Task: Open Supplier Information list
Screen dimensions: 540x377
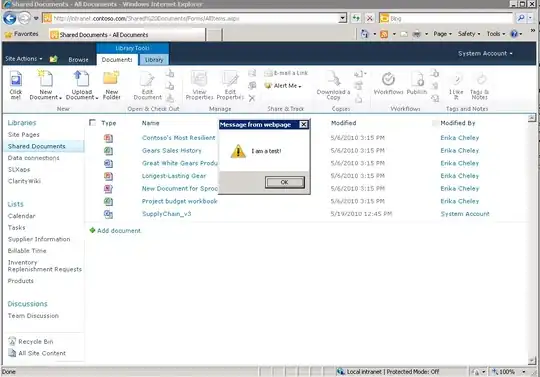Action: (39, 239)
